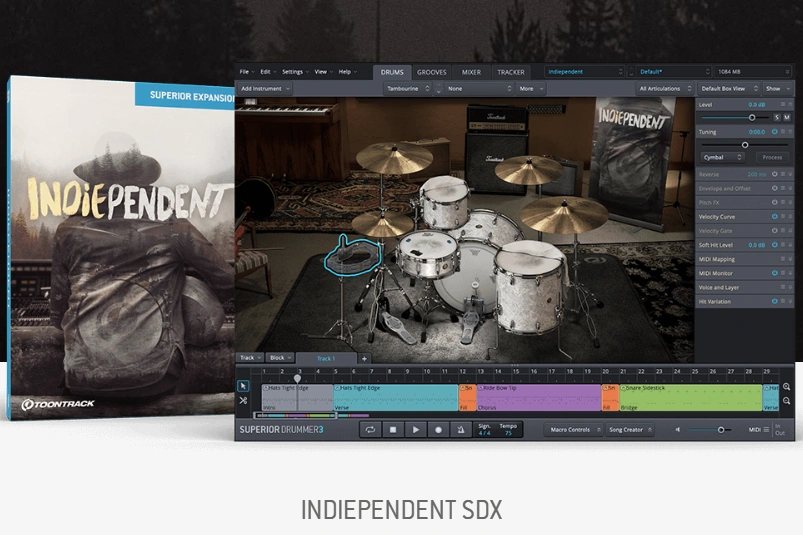Expand the Velocity Curve section

tap(790, 217)
